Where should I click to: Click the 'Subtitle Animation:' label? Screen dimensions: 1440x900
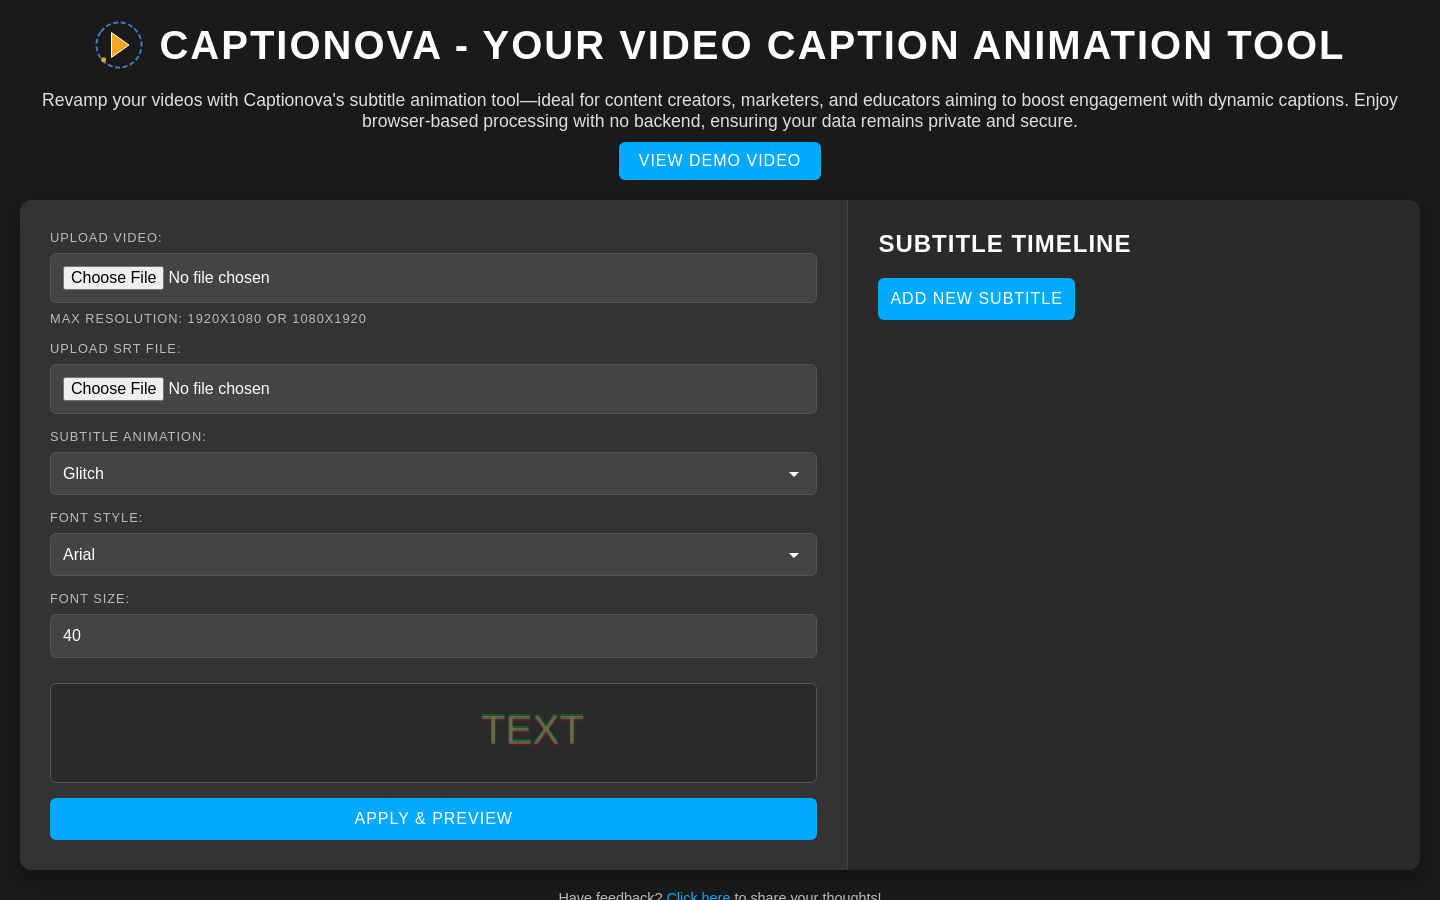click(x=128, y=437)
